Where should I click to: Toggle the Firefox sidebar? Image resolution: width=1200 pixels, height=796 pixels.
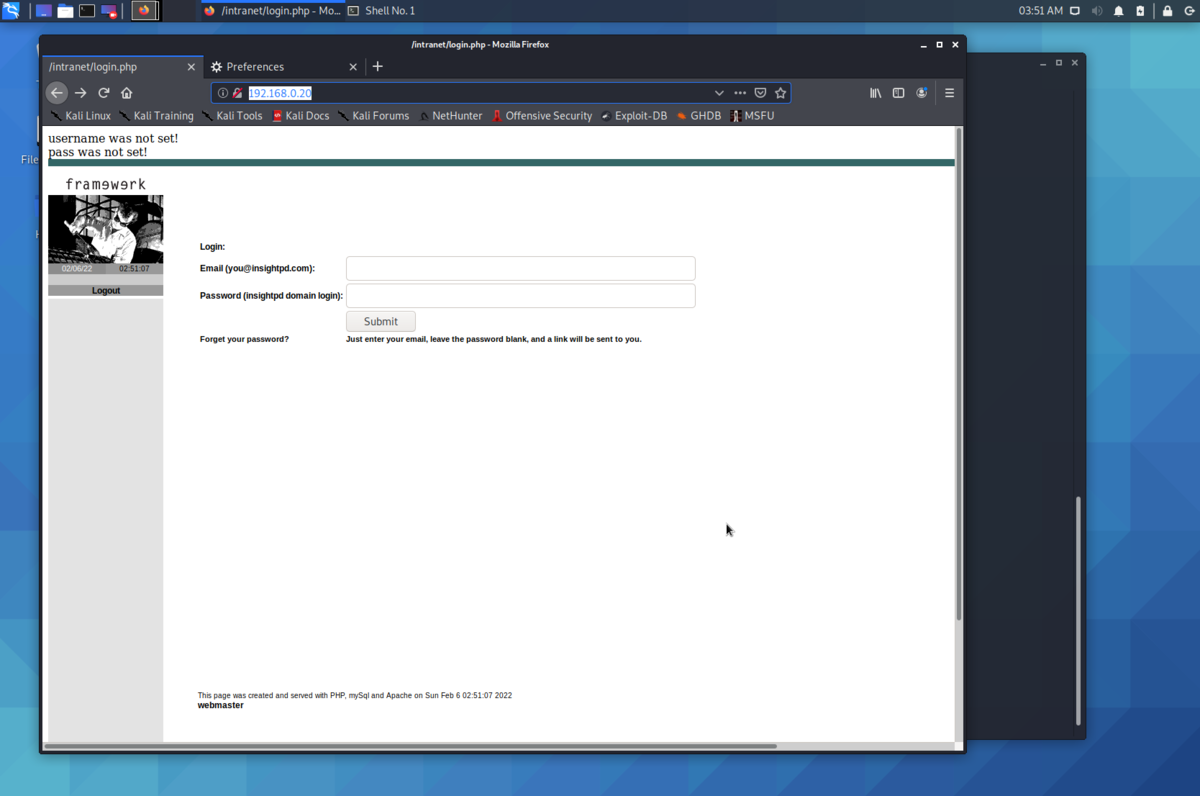899,93
